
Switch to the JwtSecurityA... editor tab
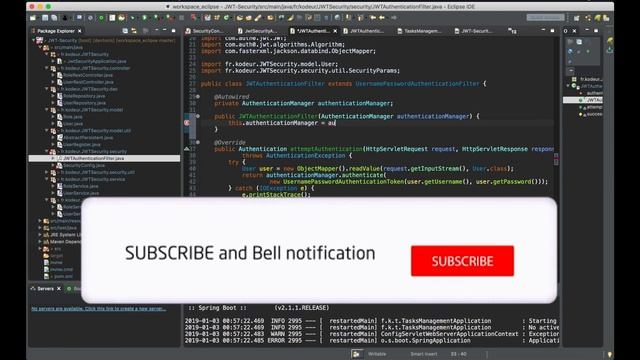(x=257, y=31)
